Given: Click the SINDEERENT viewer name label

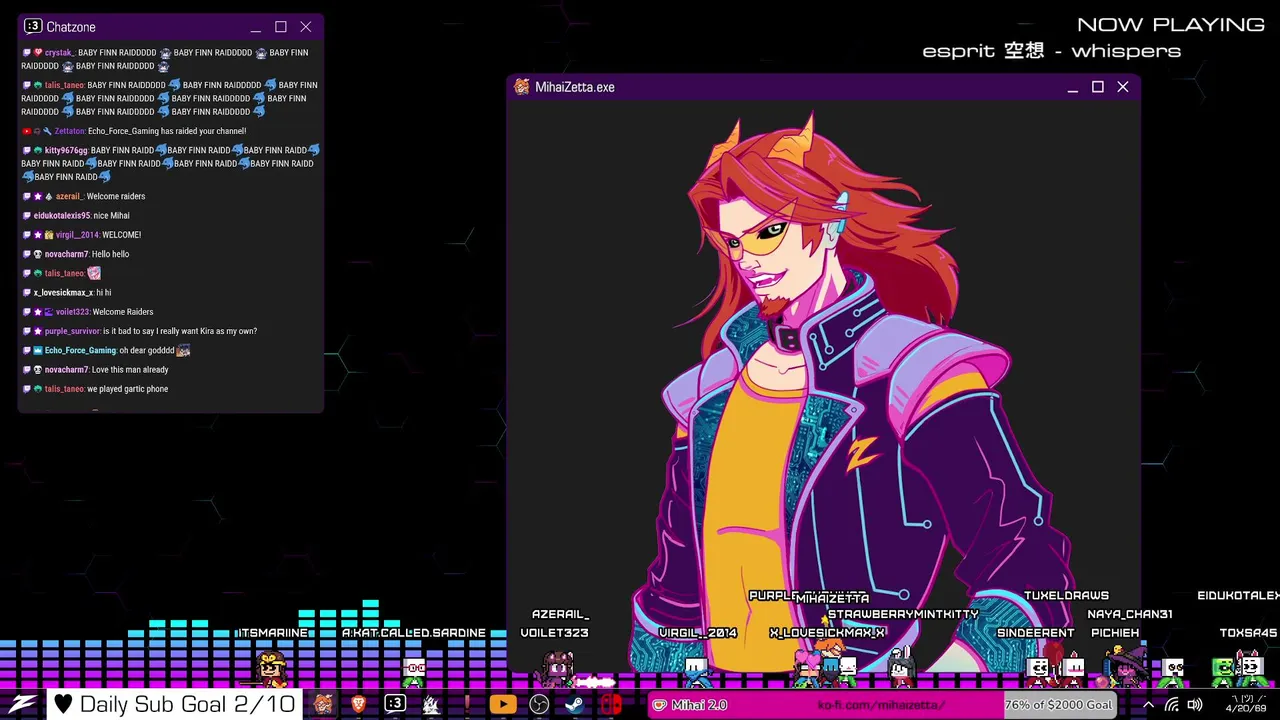Looking at the screenshot, I should [1035, 633].
